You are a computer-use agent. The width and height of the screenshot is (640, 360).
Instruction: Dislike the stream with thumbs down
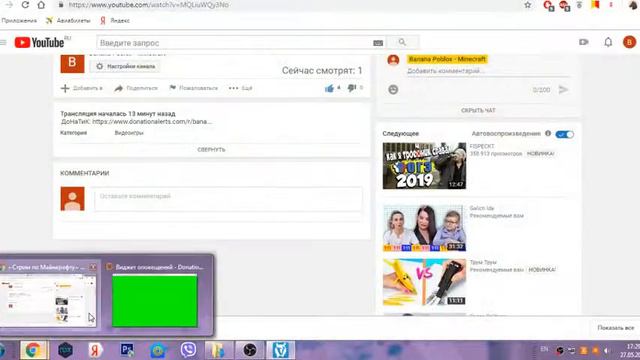tap(351, 88)
